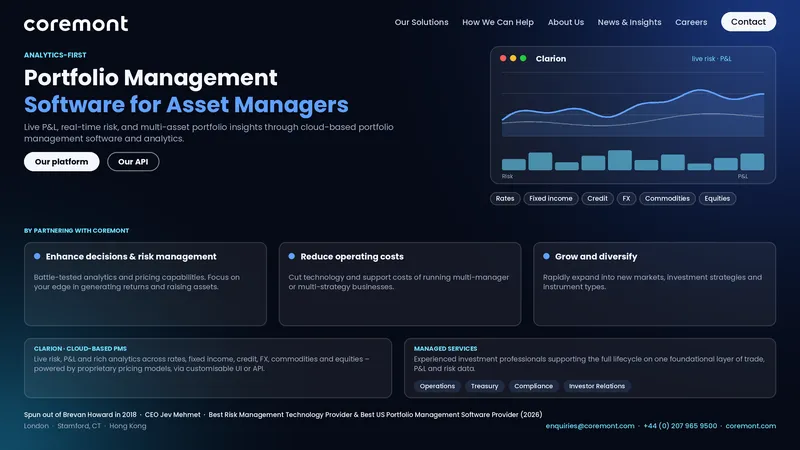This screenshot has height=450, width=800.
Task: Click the green dot in Clarion window
Action: click(x=523, y=58)
